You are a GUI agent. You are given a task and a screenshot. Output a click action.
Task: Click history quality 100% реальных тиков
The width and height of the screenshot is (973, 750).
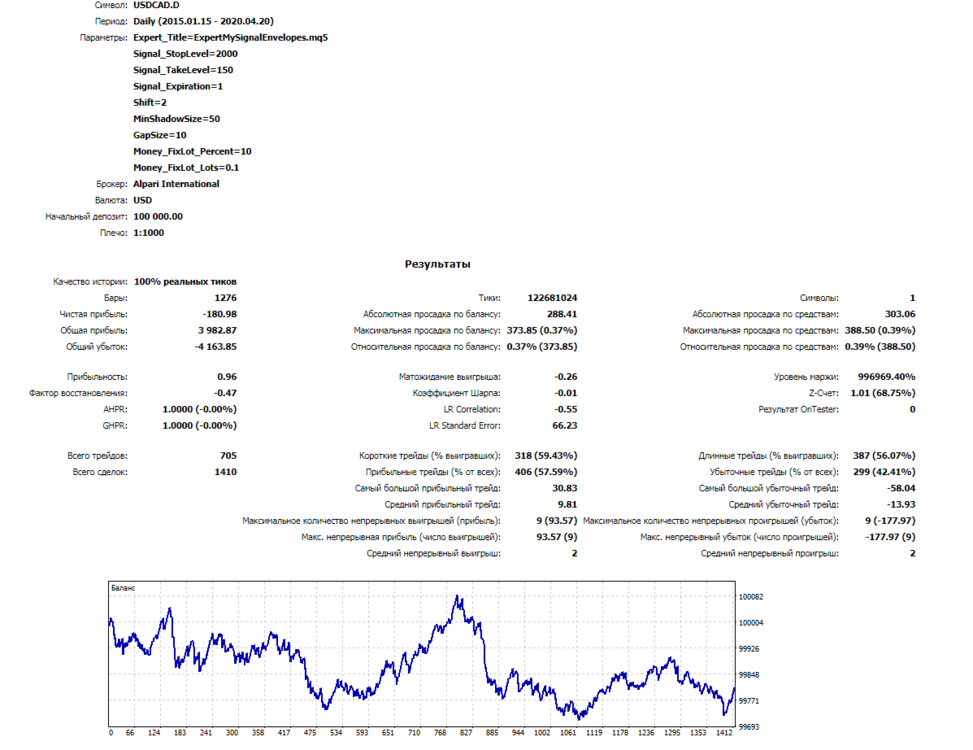coord(185,282)
